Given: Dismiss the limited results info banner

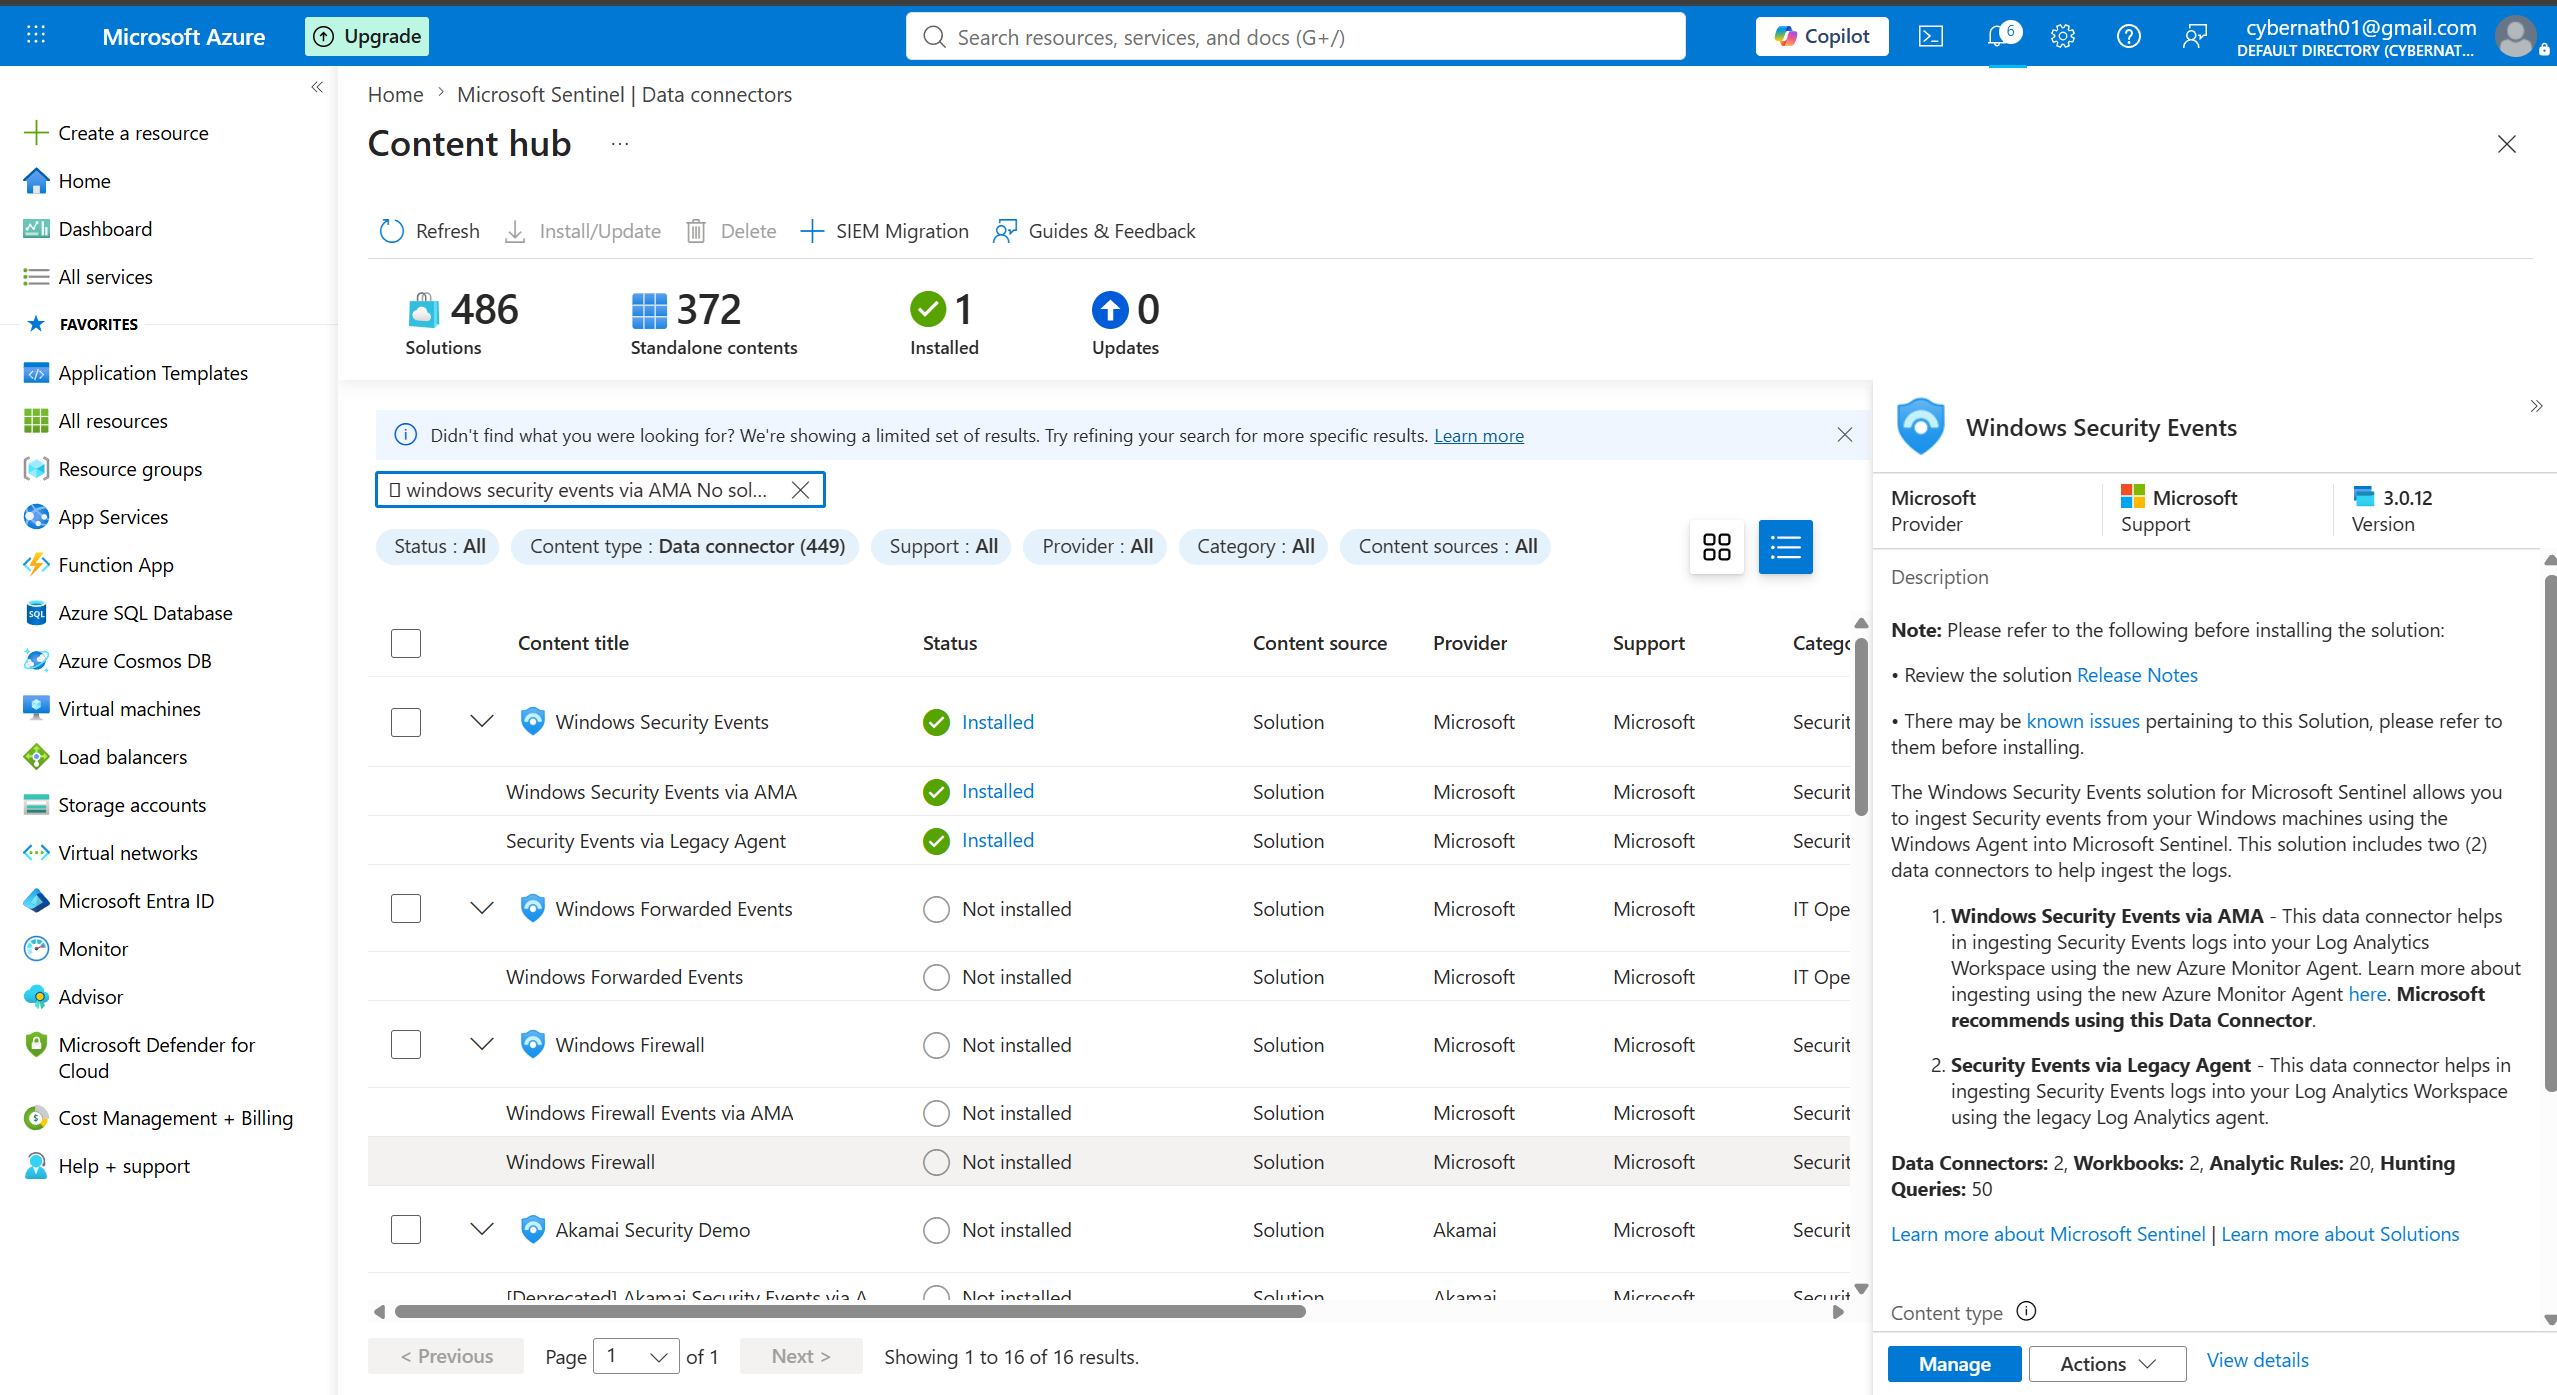Looking at the screenshot, I should [x=1844, y=435].
